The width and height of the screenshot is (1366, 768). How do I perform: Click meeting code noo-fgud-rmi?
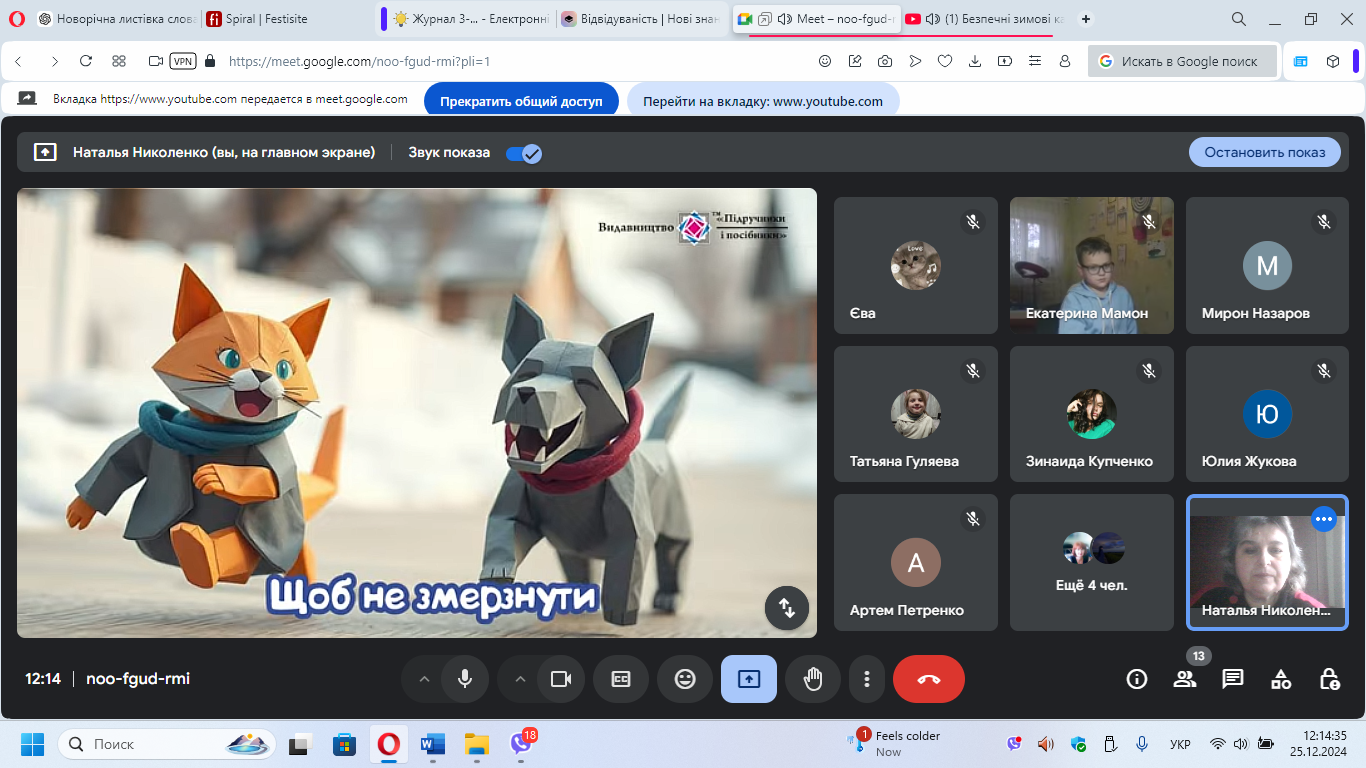(138, 679)
